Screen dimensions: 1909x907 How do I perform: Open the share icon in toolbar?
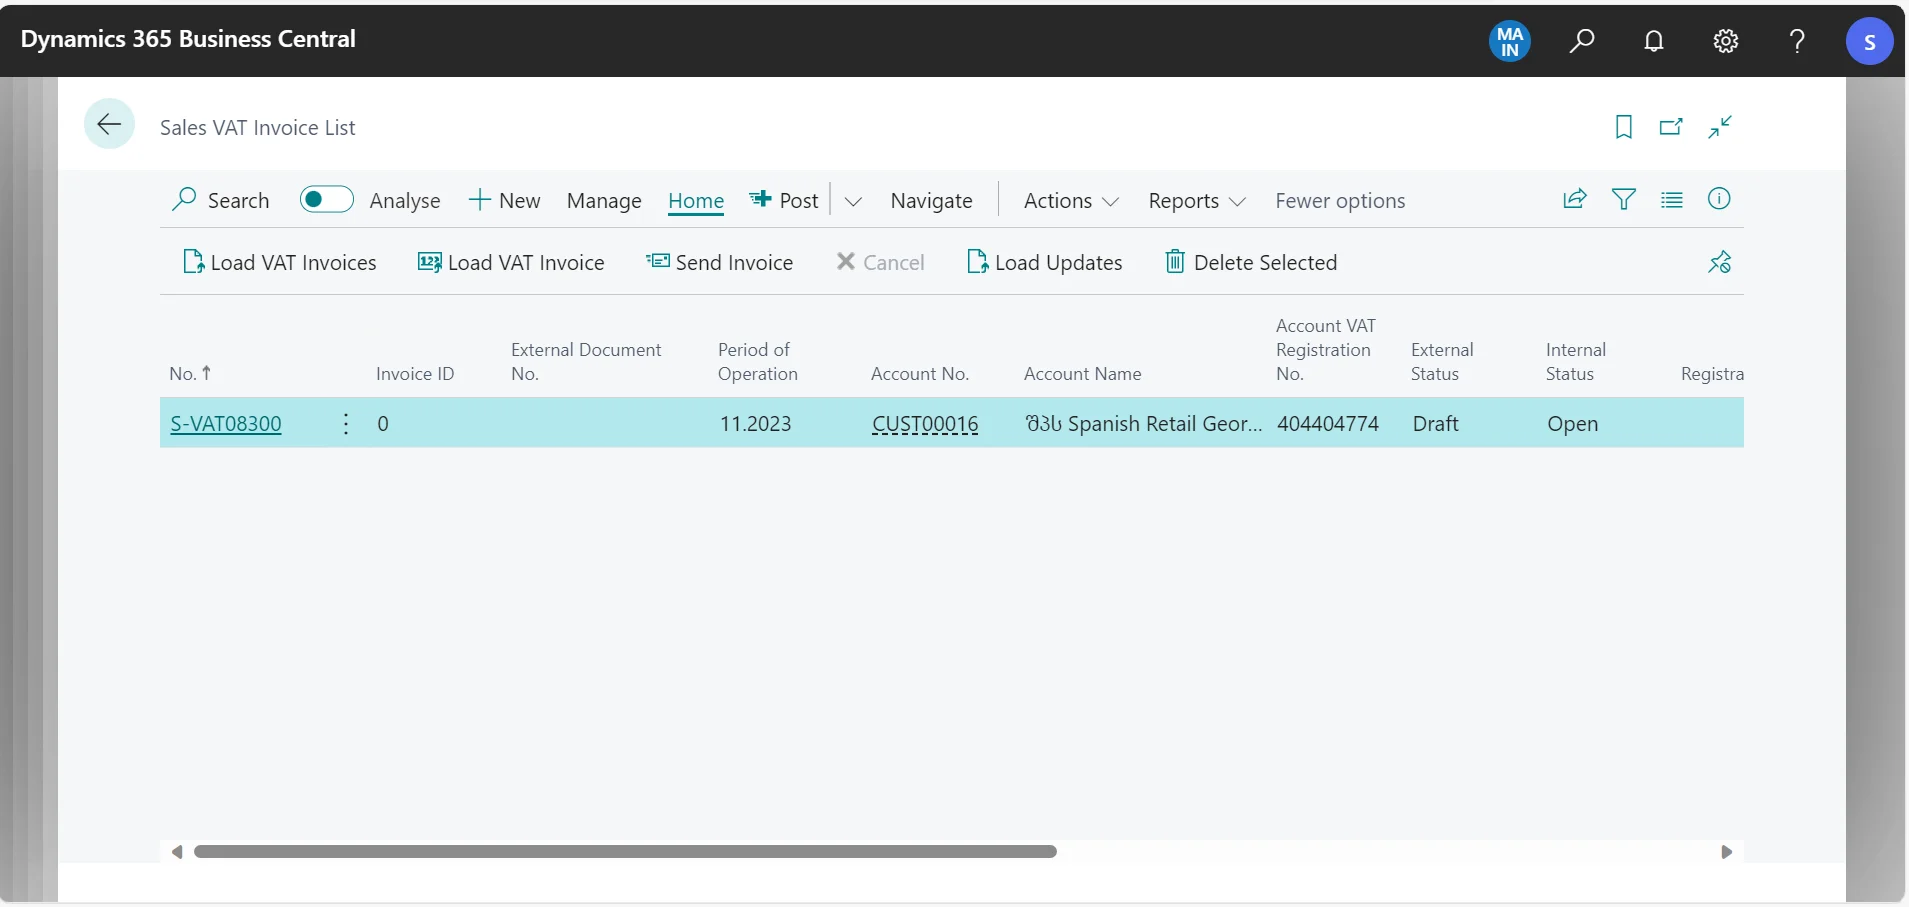(1574, 200)
